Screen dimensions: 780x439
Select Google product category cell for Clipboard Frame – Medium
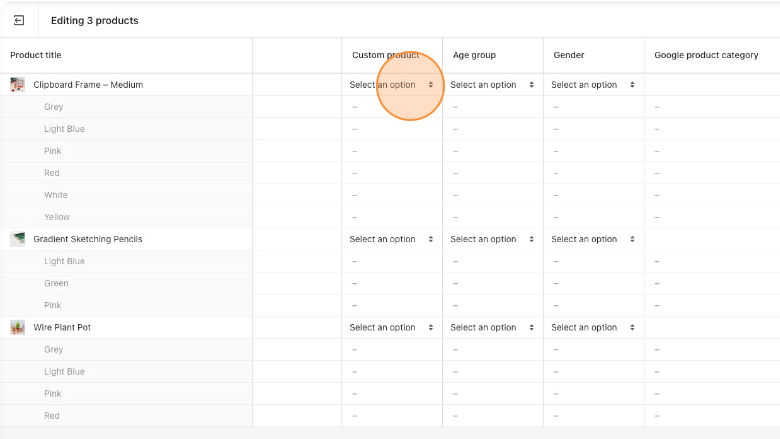pyautogui.click(x=712, y=85)
